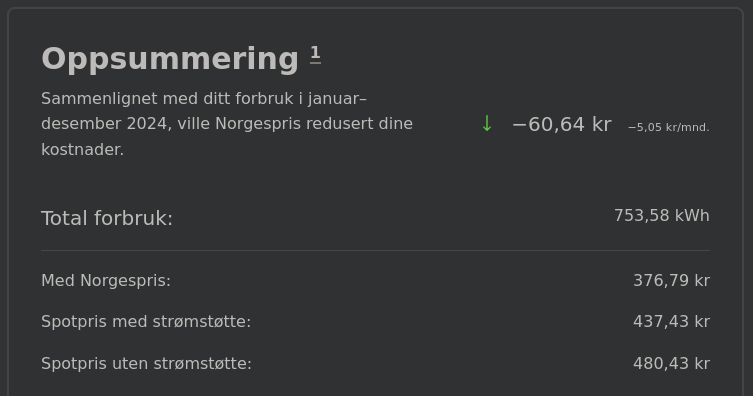Click the 437,43 kr spot price value
753x396 pixels.
pyautogui.click(x=671, y=322)
